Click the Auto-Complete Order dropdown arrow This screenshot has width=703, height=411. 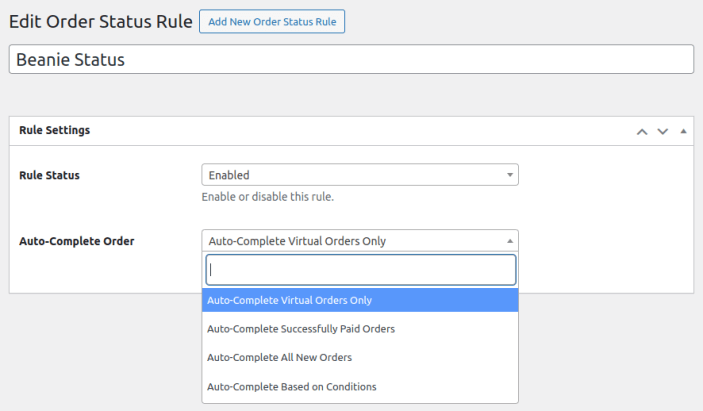point(510,240)
